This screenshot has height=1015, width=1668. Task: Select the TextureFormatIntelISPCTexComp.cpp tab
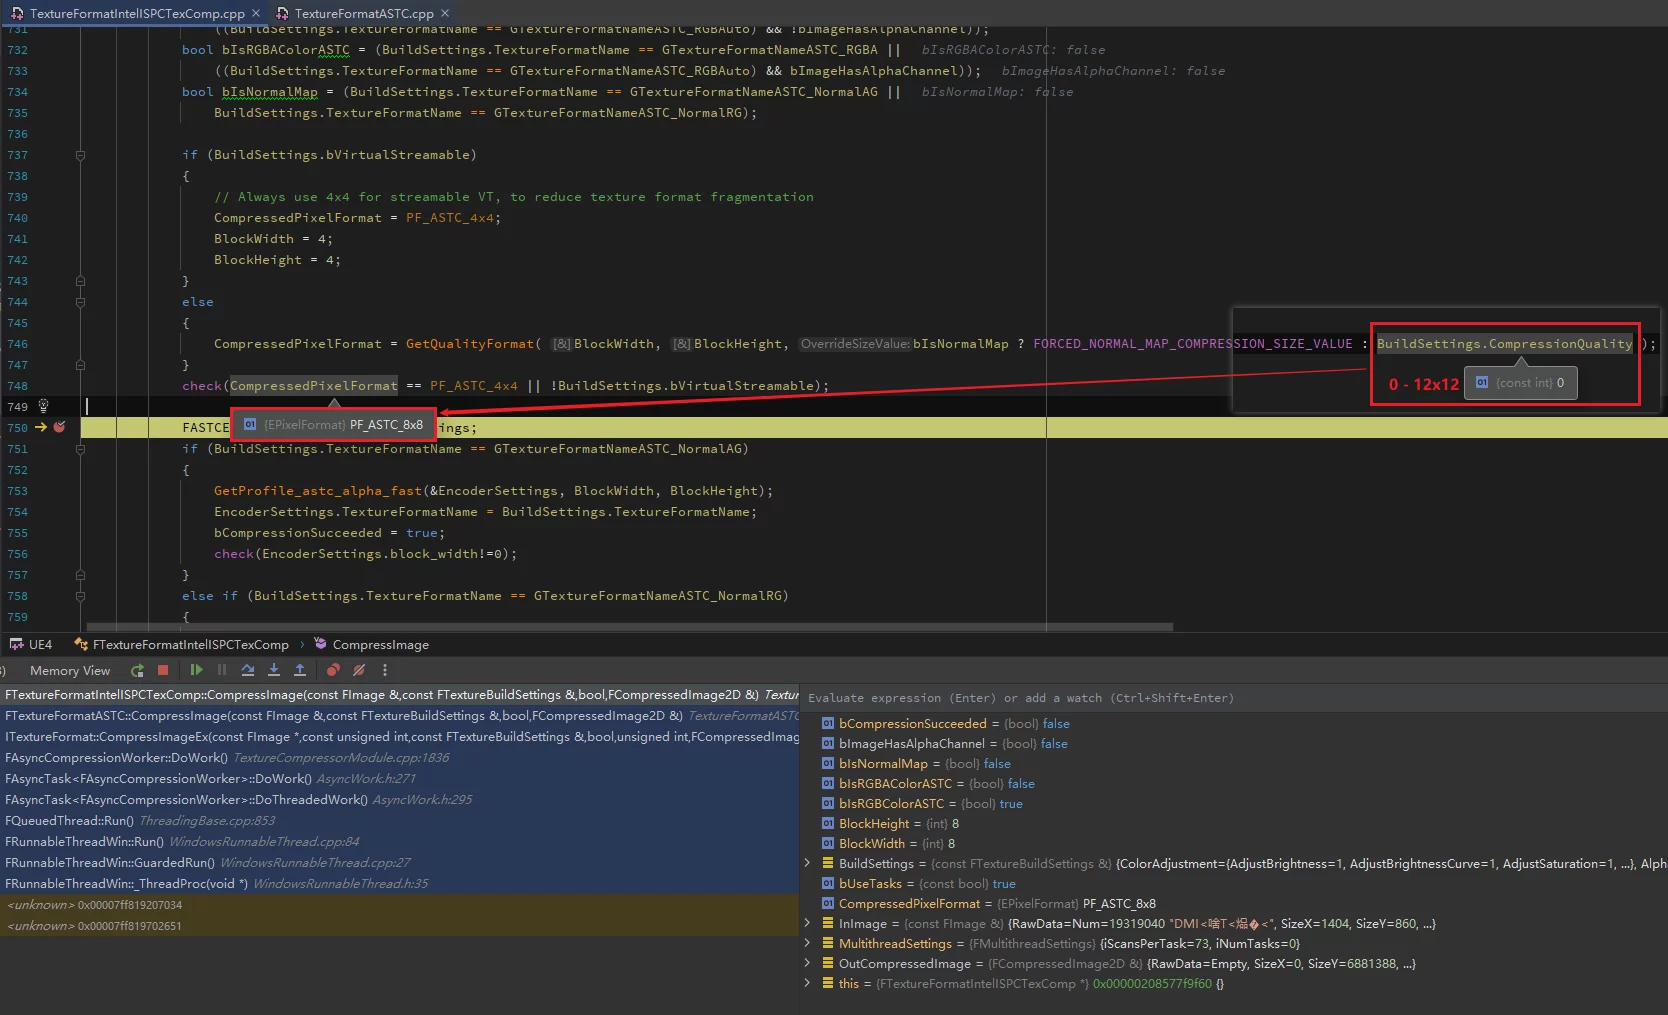tap(137, 13)
